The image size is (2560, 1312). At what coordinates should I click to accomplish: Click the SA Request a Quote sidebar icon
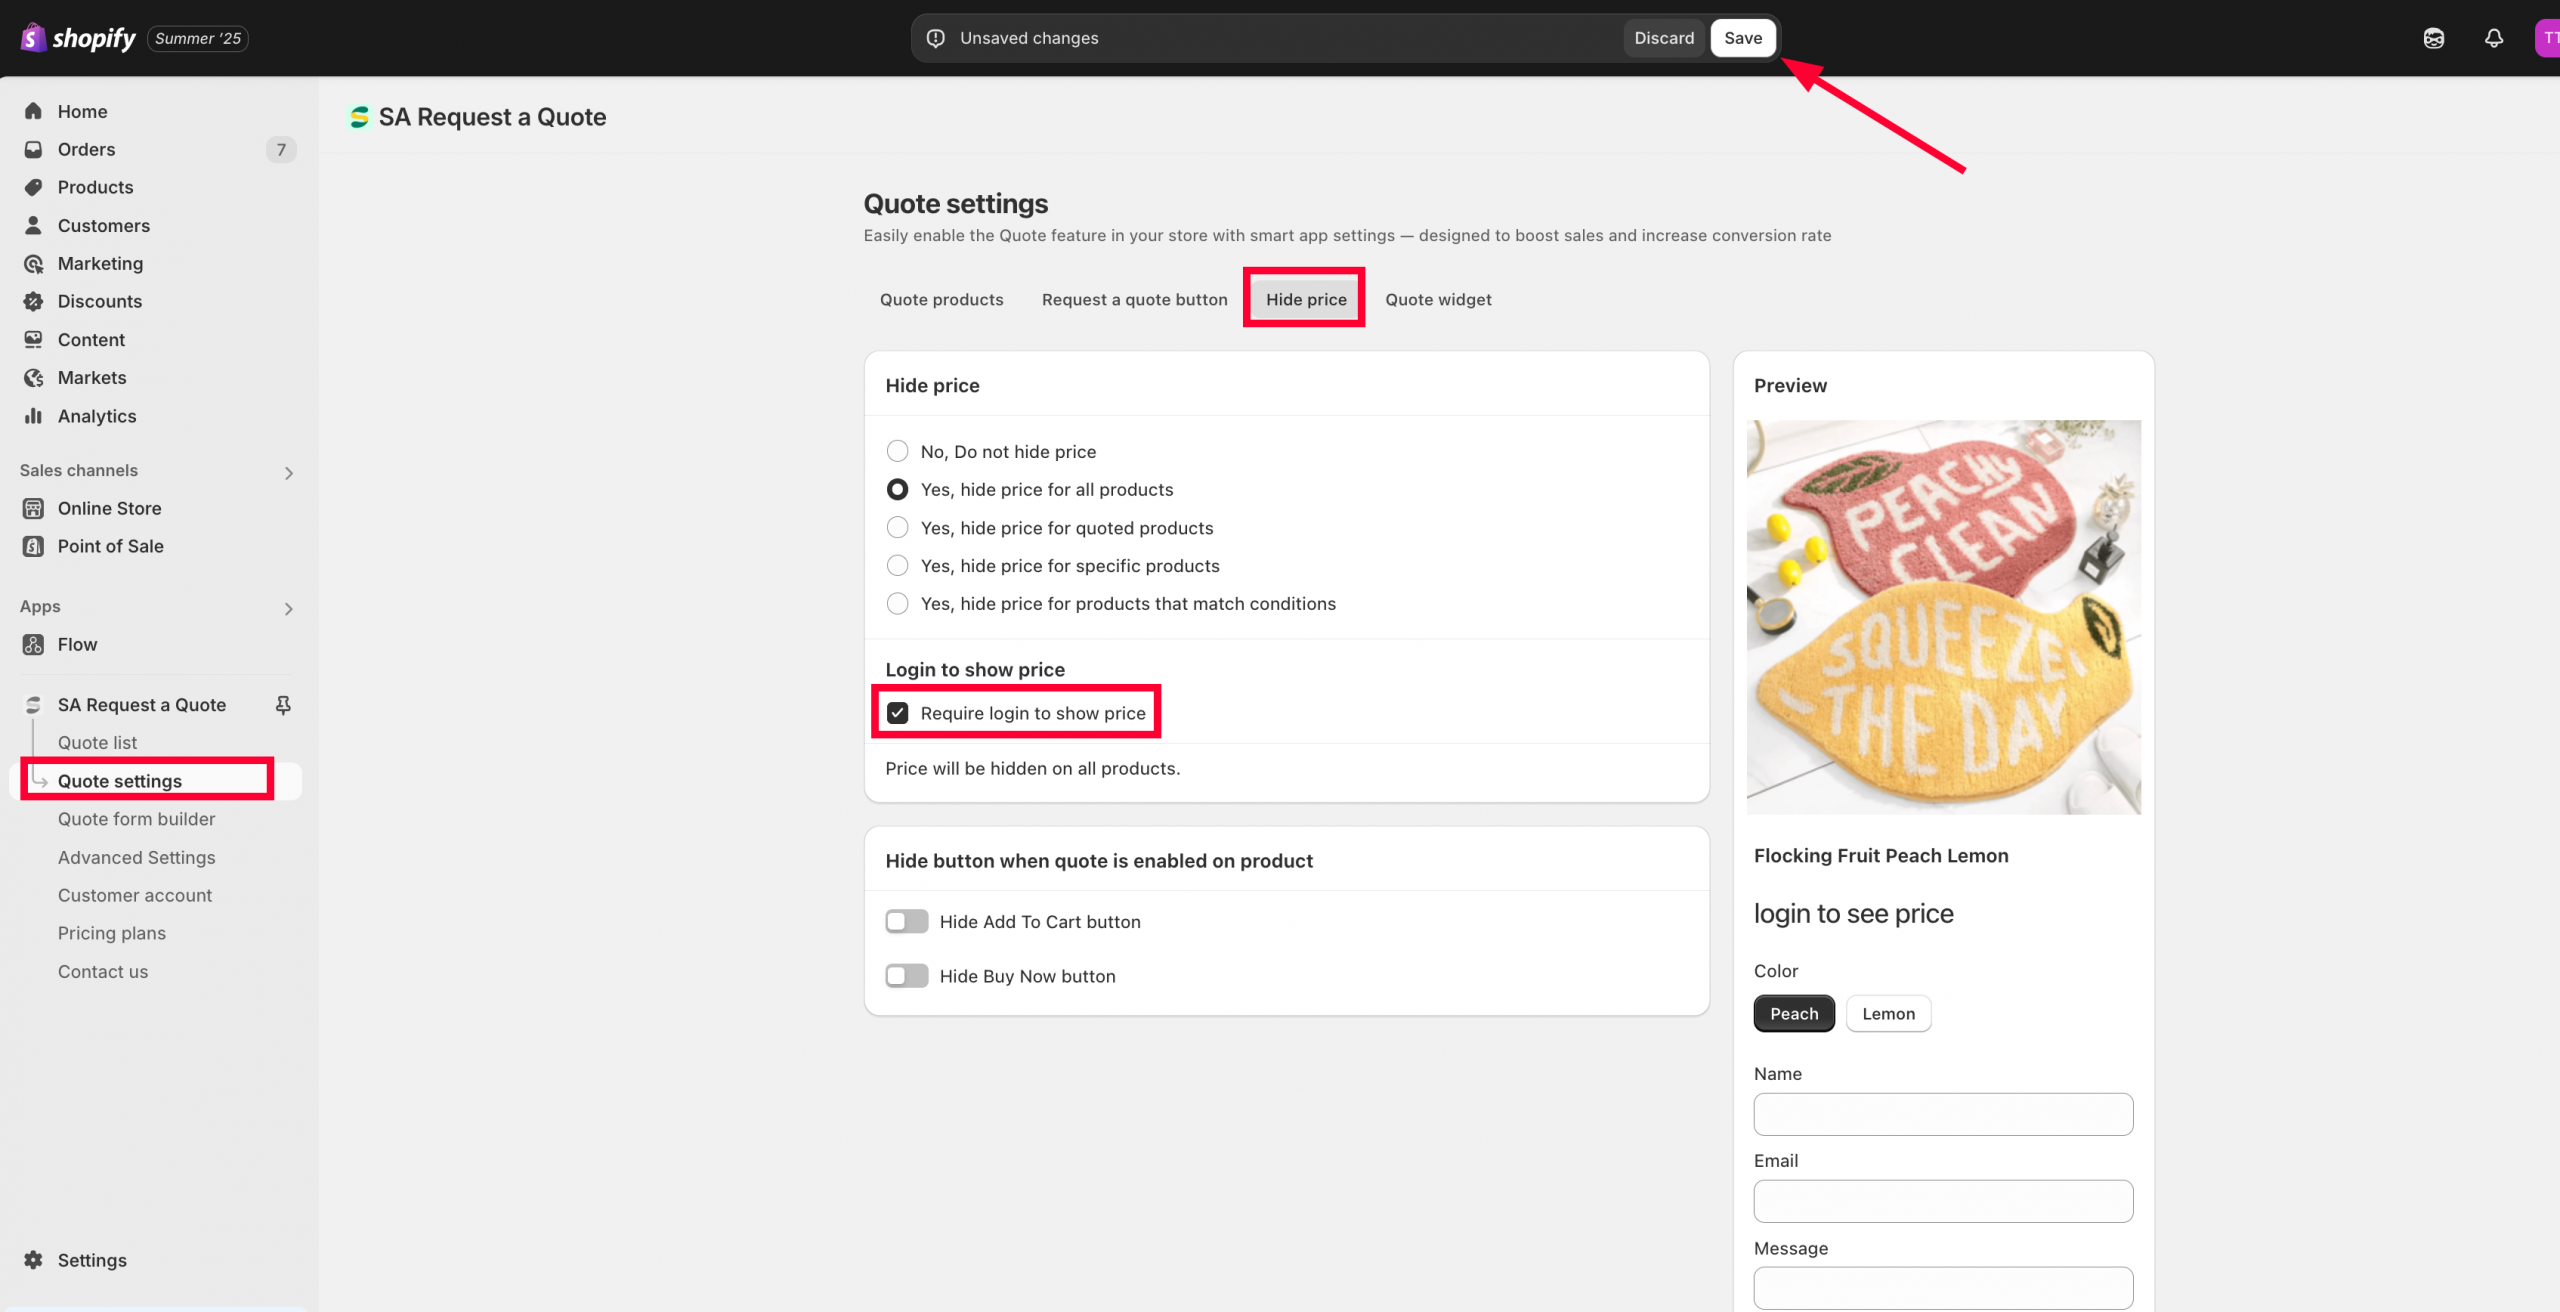click(x=33, y=705)
